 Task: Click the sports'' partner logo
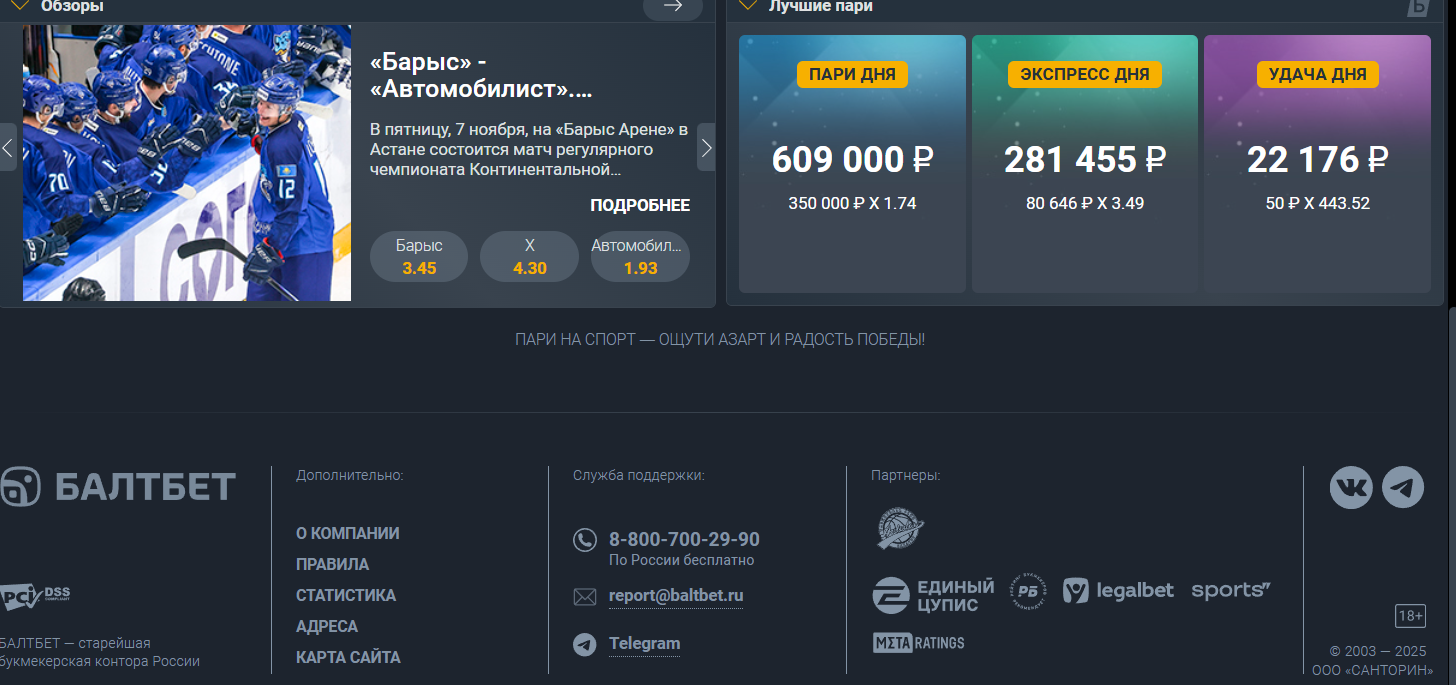click(x=1230, y=590)
